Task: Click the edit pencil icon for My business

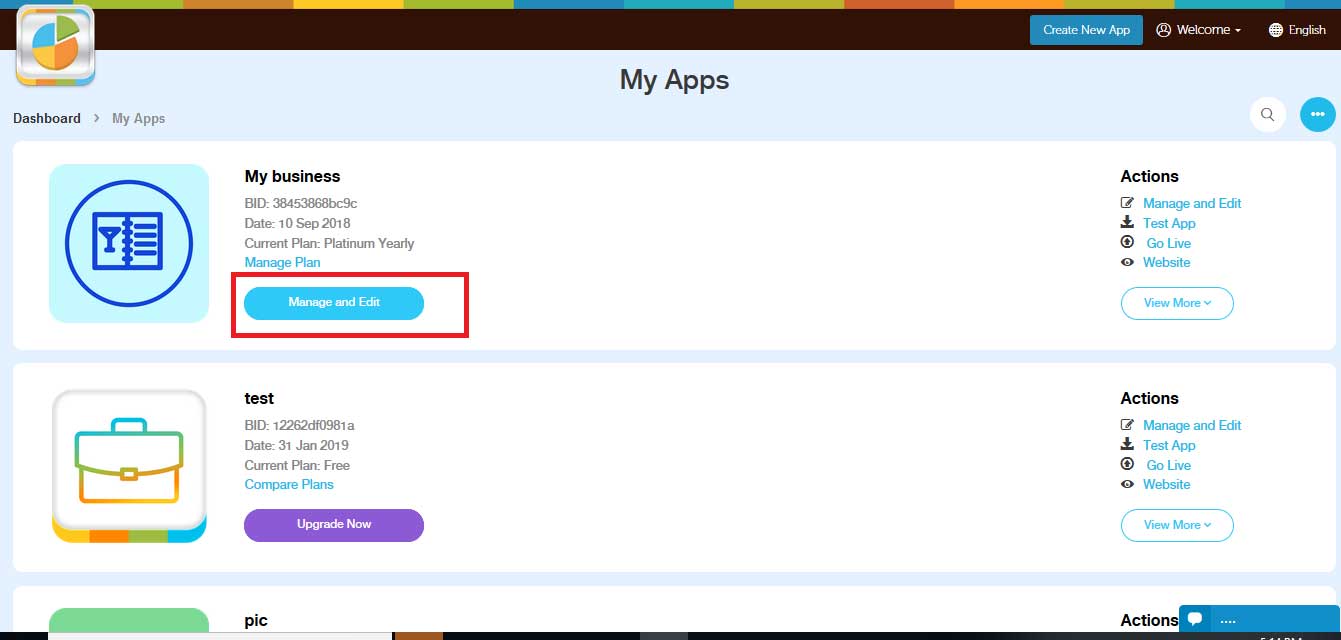Action: [x=1126, y=203]
